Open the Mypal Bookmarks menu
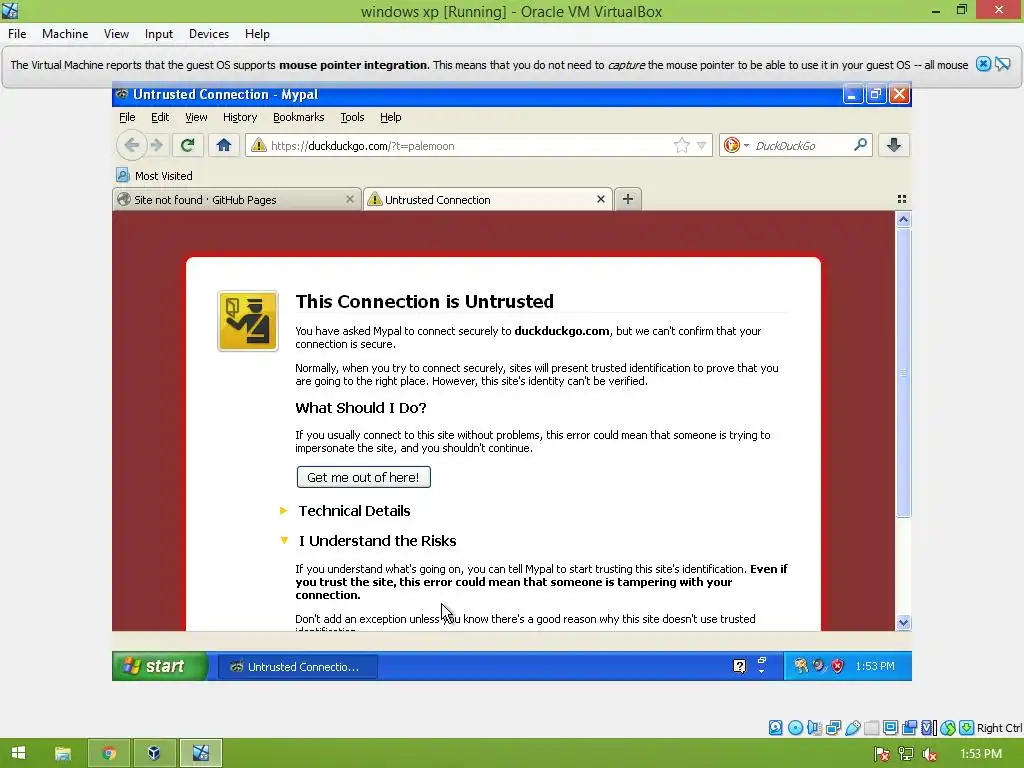 (298, 117)
